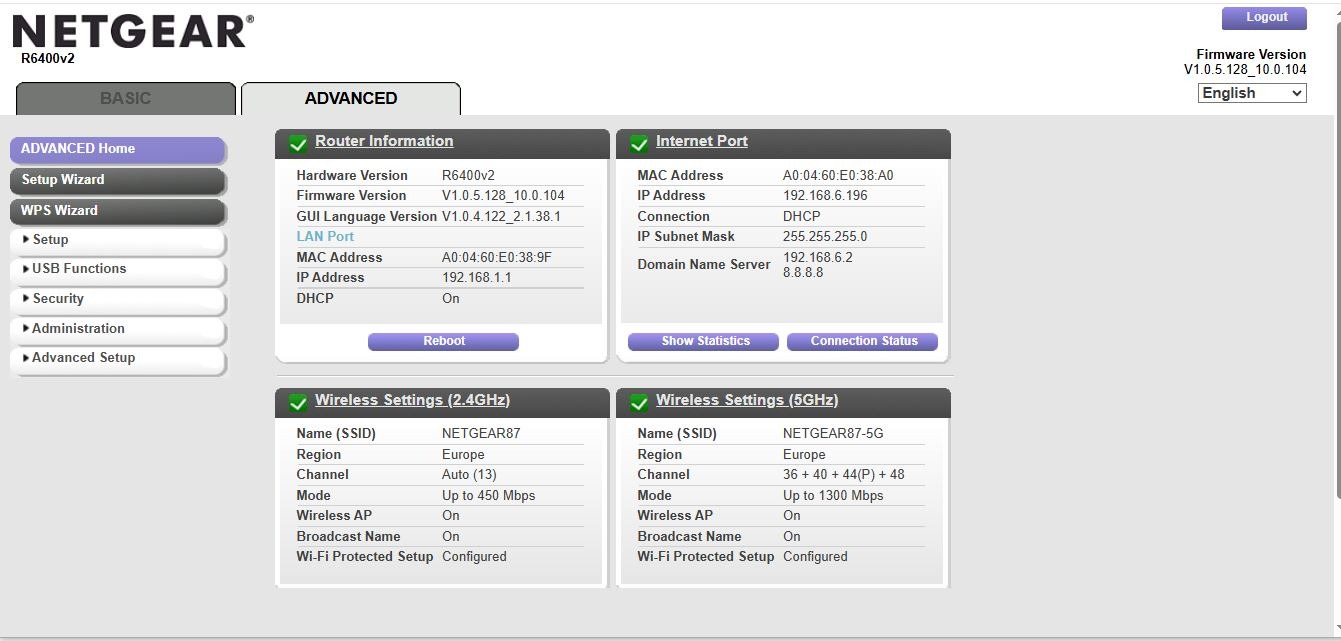
Task: Click the DNS server value 192.168.6.2
Action: 818,257
